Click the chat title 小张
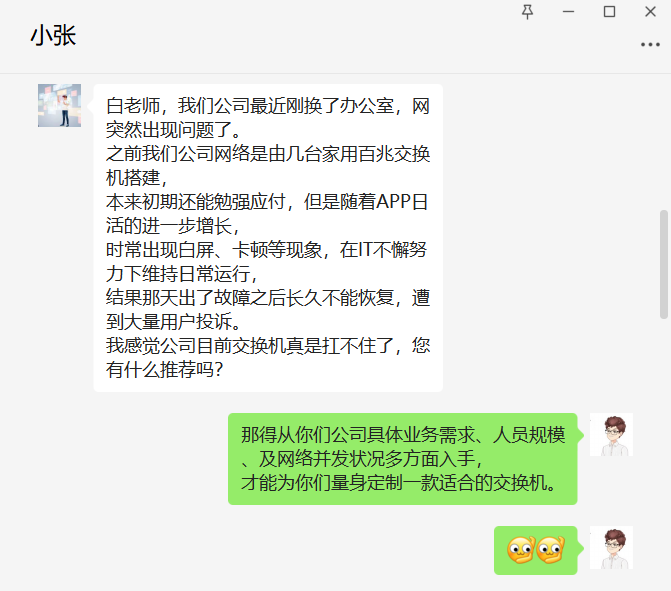 53,35
